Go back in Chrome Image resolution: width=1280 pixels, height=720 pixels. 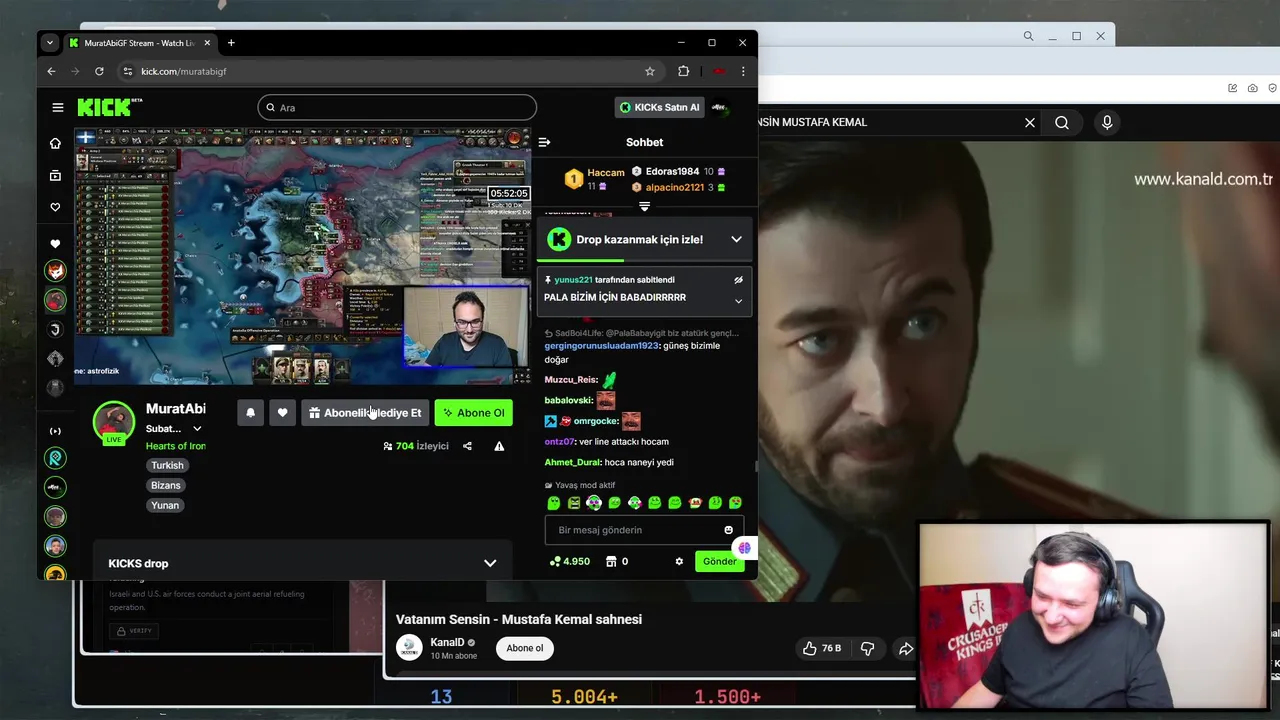pyautogui.click(x=51, y=71)
